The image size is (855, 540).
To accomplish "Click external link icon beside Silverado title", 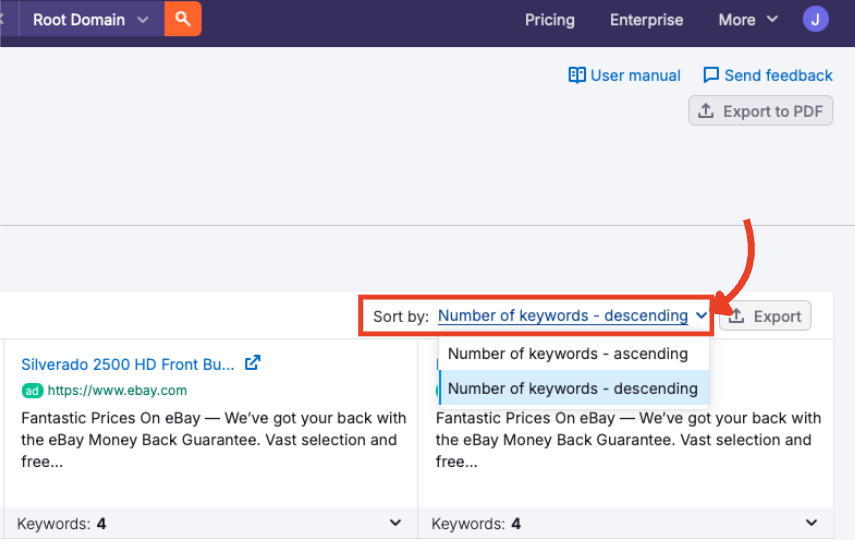I will [x=253, y=363].
